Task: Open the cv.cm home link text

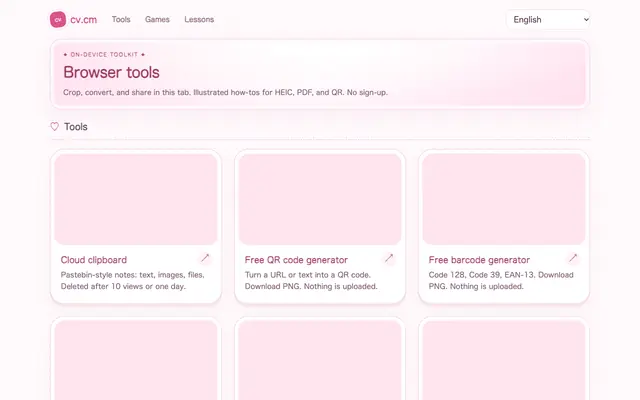Action: click(x=83, y=20)
